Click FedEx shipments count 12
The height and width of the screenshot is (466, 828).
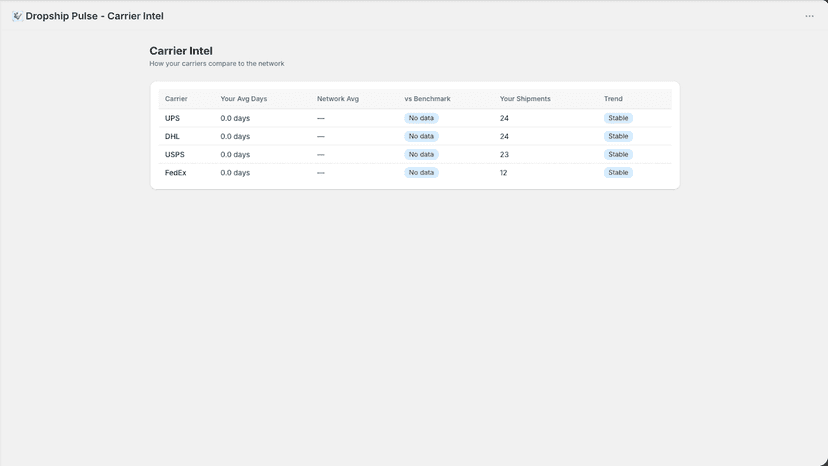coord(503,173)
